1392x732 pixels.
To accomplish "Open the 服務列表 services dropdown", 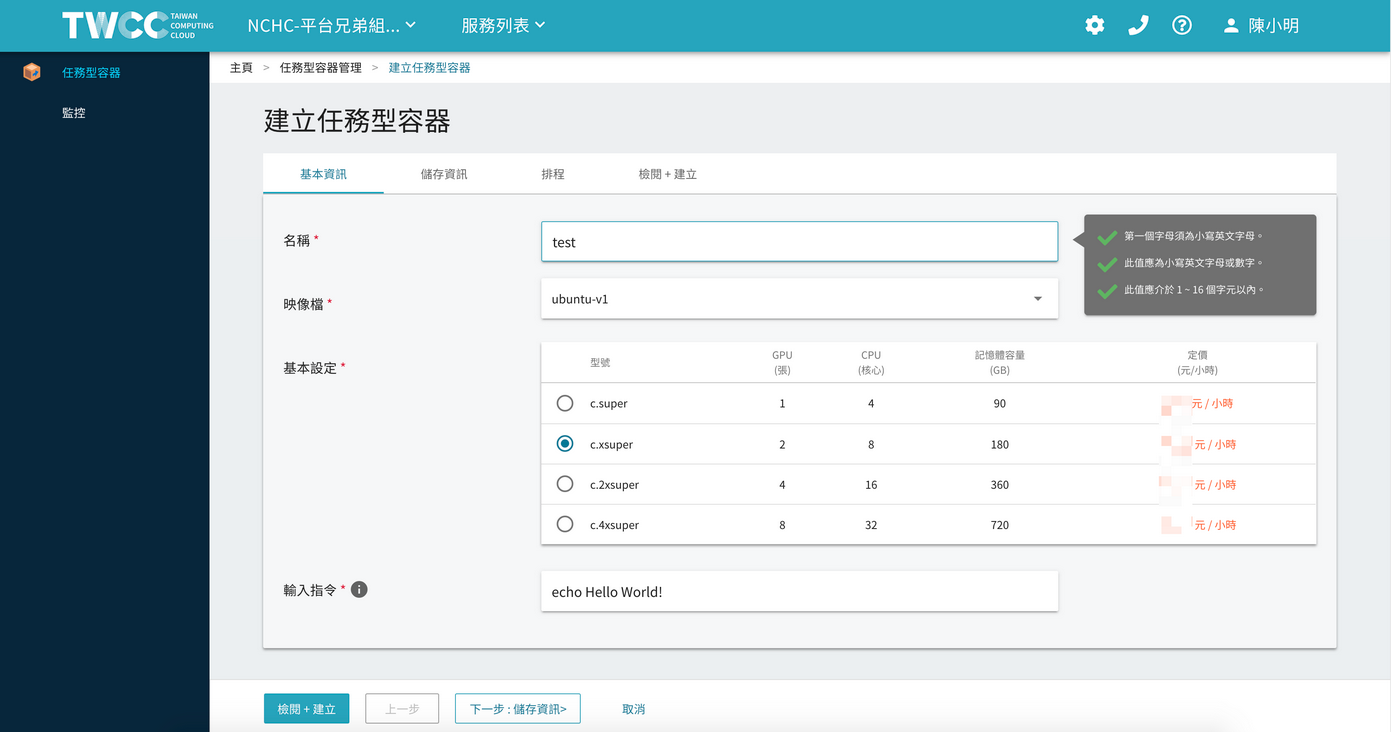I will tap(504, 26).
